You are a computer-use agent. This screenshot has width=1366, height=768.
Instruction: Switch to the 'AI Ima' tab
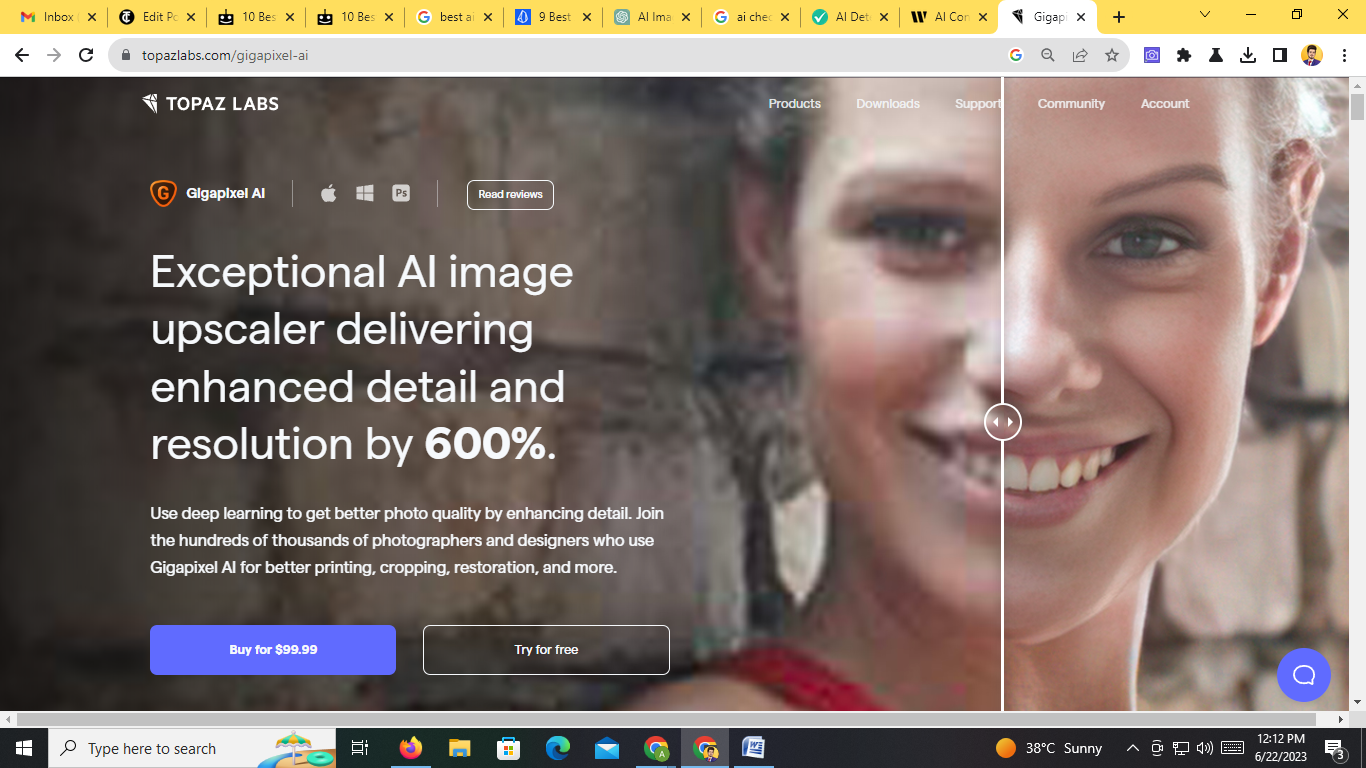click(x=653, y=17)
